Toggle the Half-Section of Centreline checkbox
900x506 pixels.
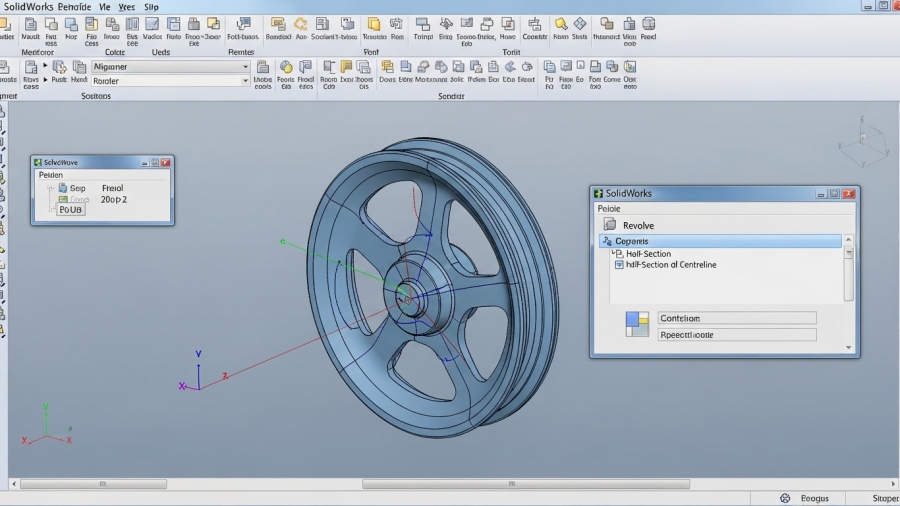pos(619,265)
